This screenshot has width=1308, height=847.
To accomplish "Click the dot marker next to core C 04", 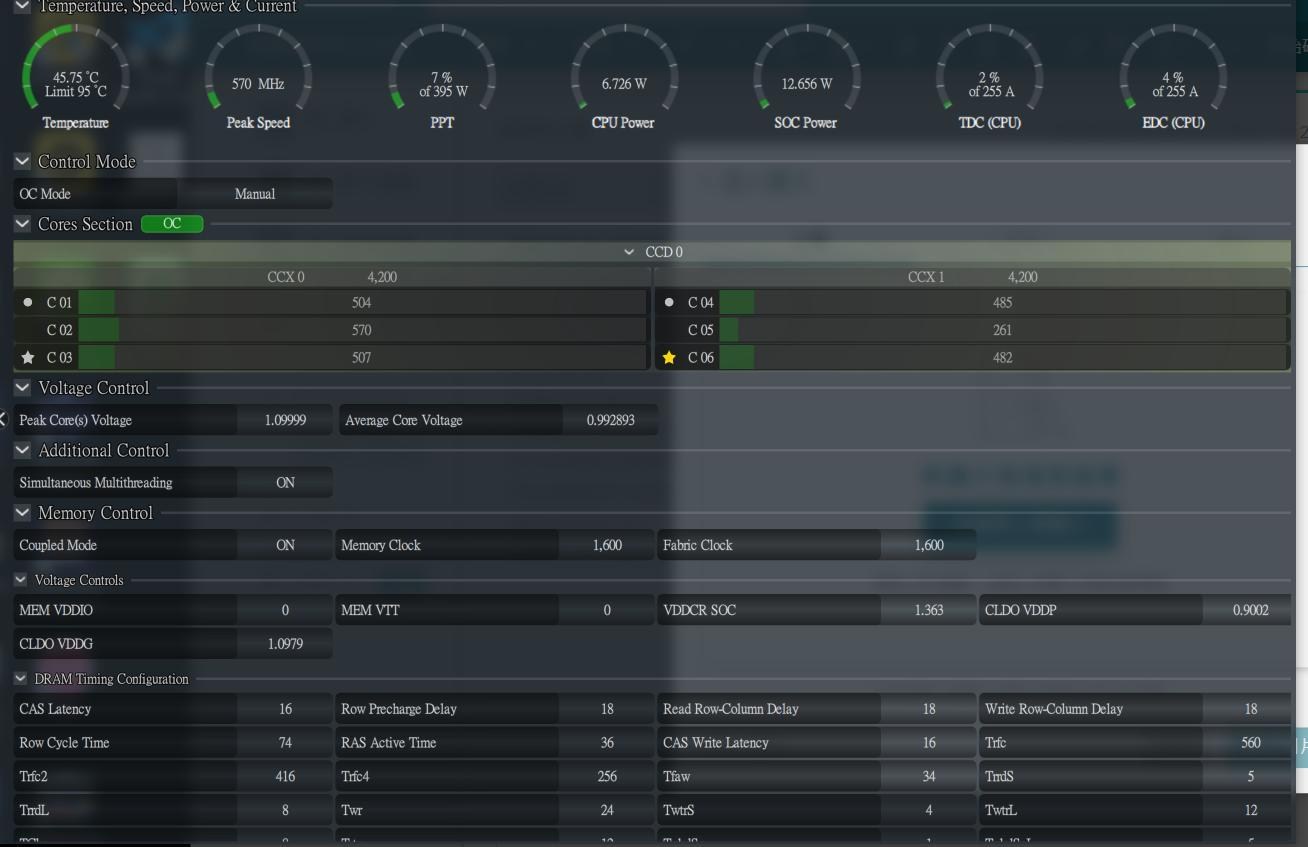I will [669, 302].
